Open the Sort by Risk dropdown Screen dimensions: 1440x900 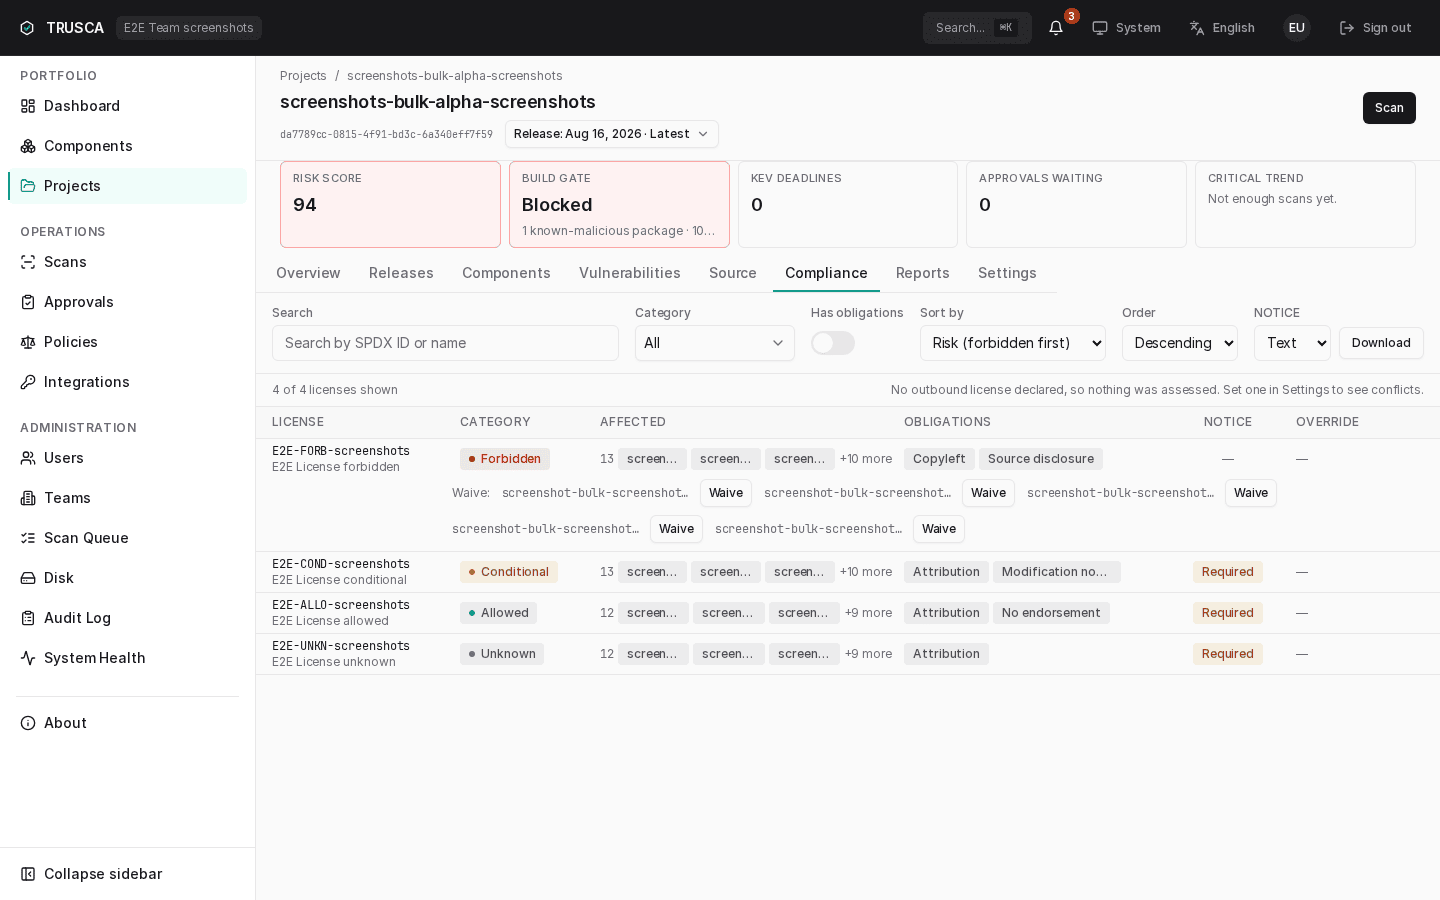[1012, 343]
